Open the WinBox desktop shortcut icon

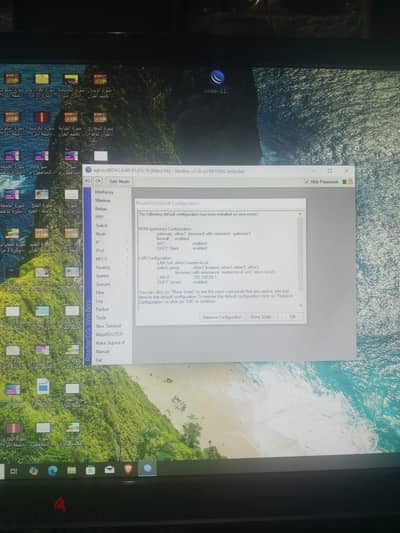click(x=216, y=78)
